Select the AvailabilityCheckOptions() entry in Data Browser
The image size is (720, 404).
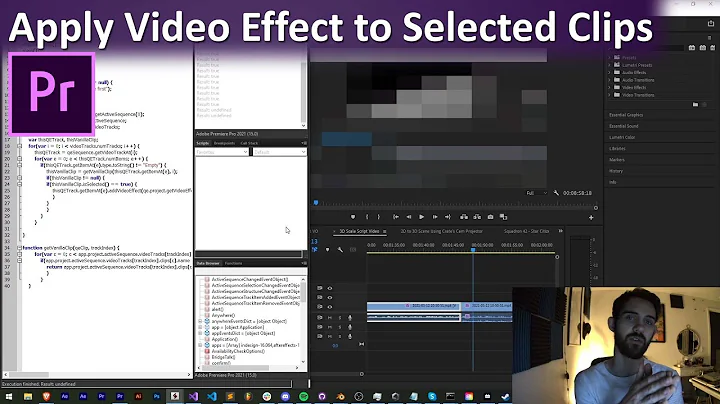tap(238, 351)
